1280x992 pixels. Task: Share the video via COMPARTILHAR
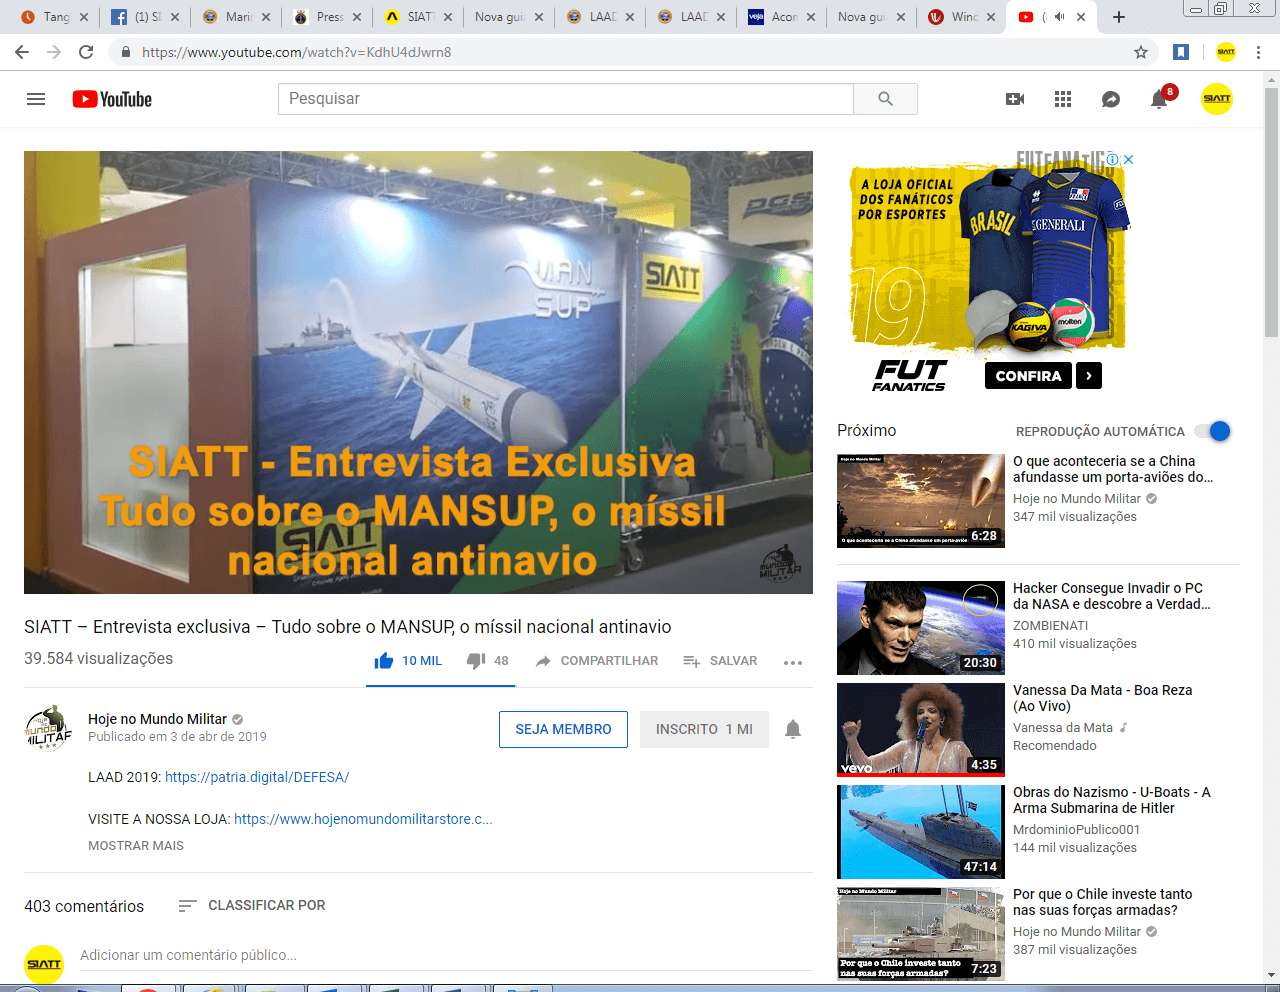point(597,661)
